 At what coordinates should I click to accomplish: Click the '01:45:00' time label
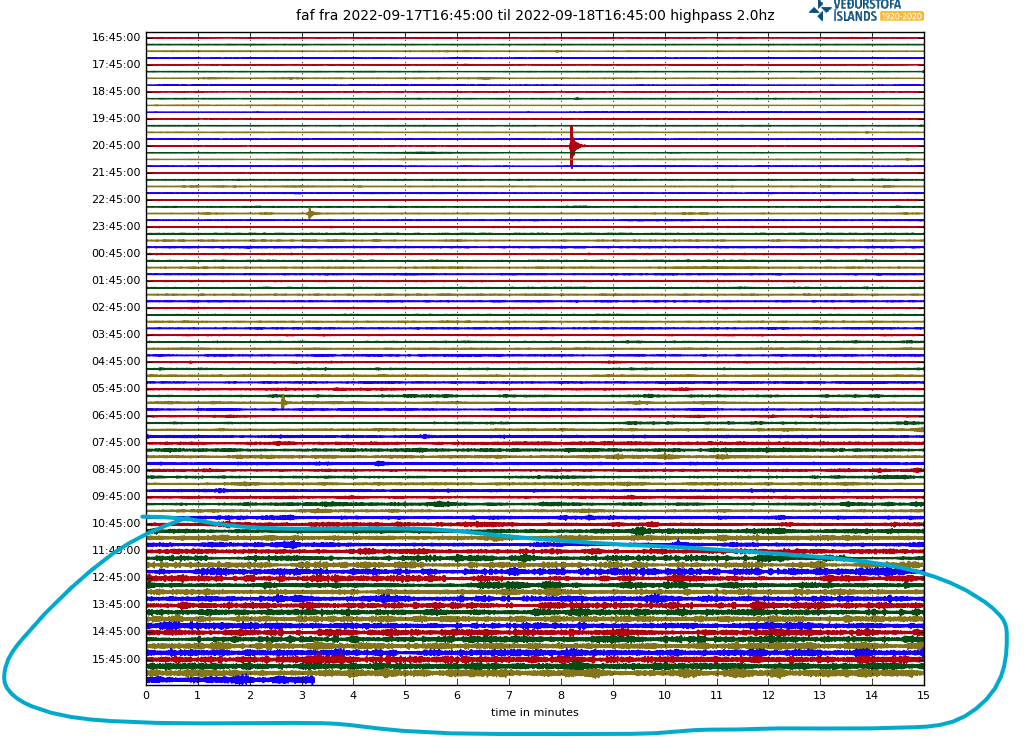[x=116, y=280]
